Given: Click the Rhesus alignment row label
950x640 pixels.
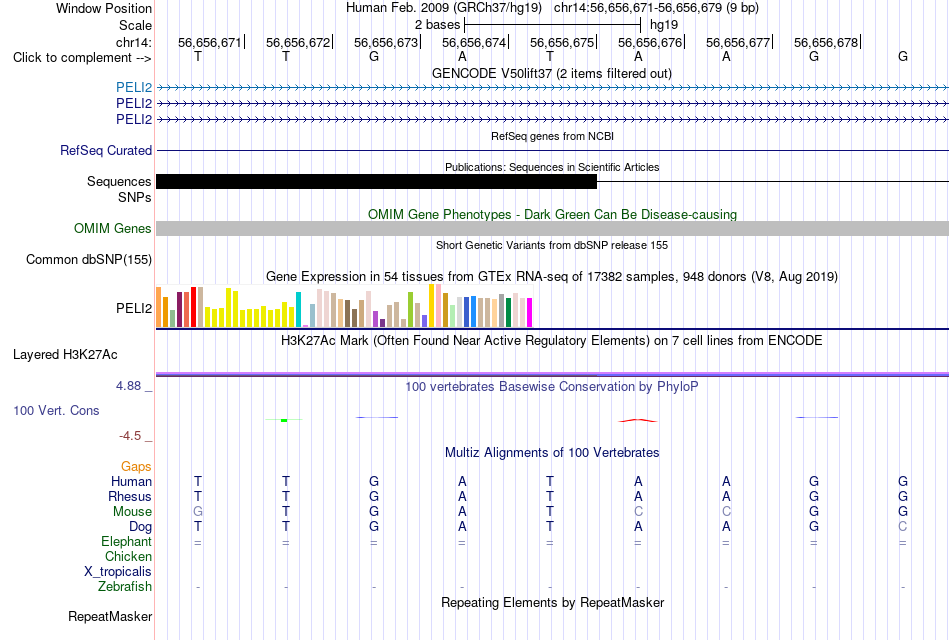Looking at the screenshot, I should [x=130, y=497].
